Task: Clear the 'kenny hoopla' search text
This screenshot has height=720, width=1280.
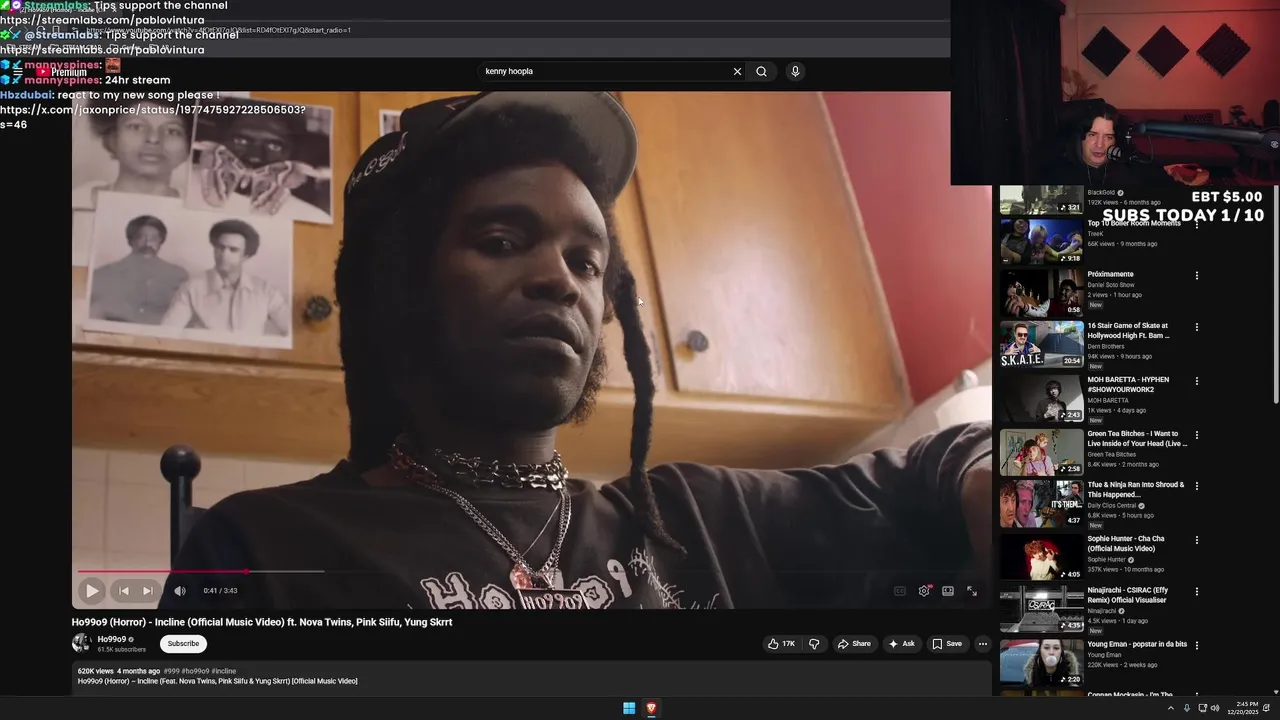Action: [737, 71]
